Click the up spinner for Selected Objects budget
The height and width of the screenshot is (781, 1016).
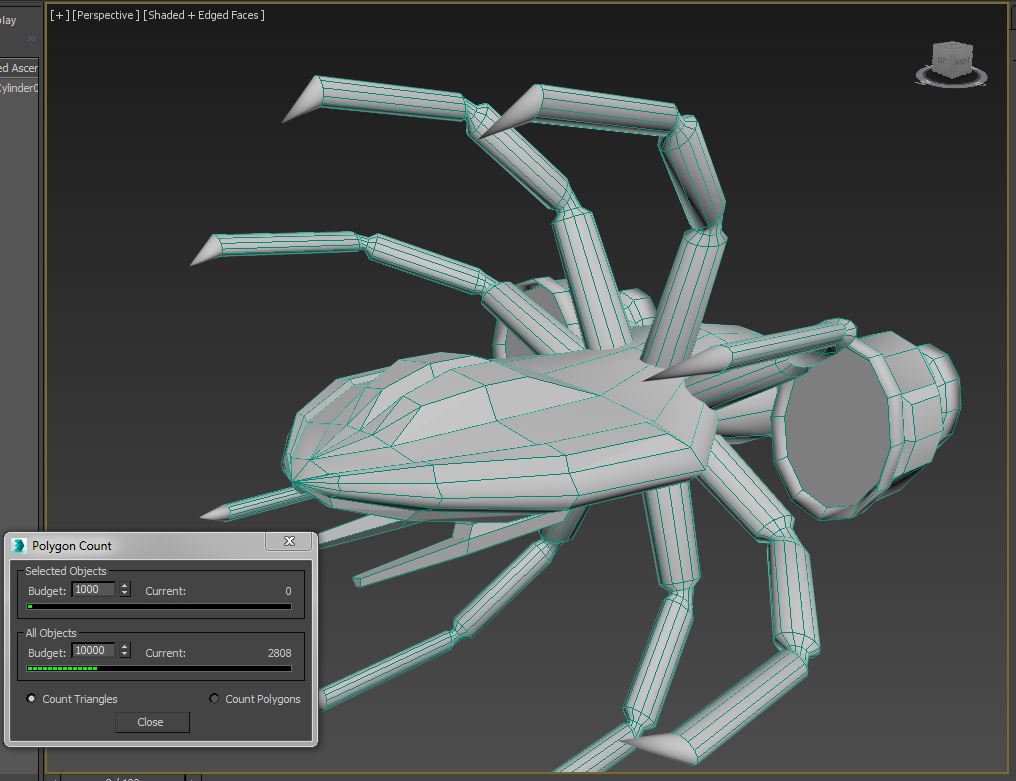click(124, 585)
